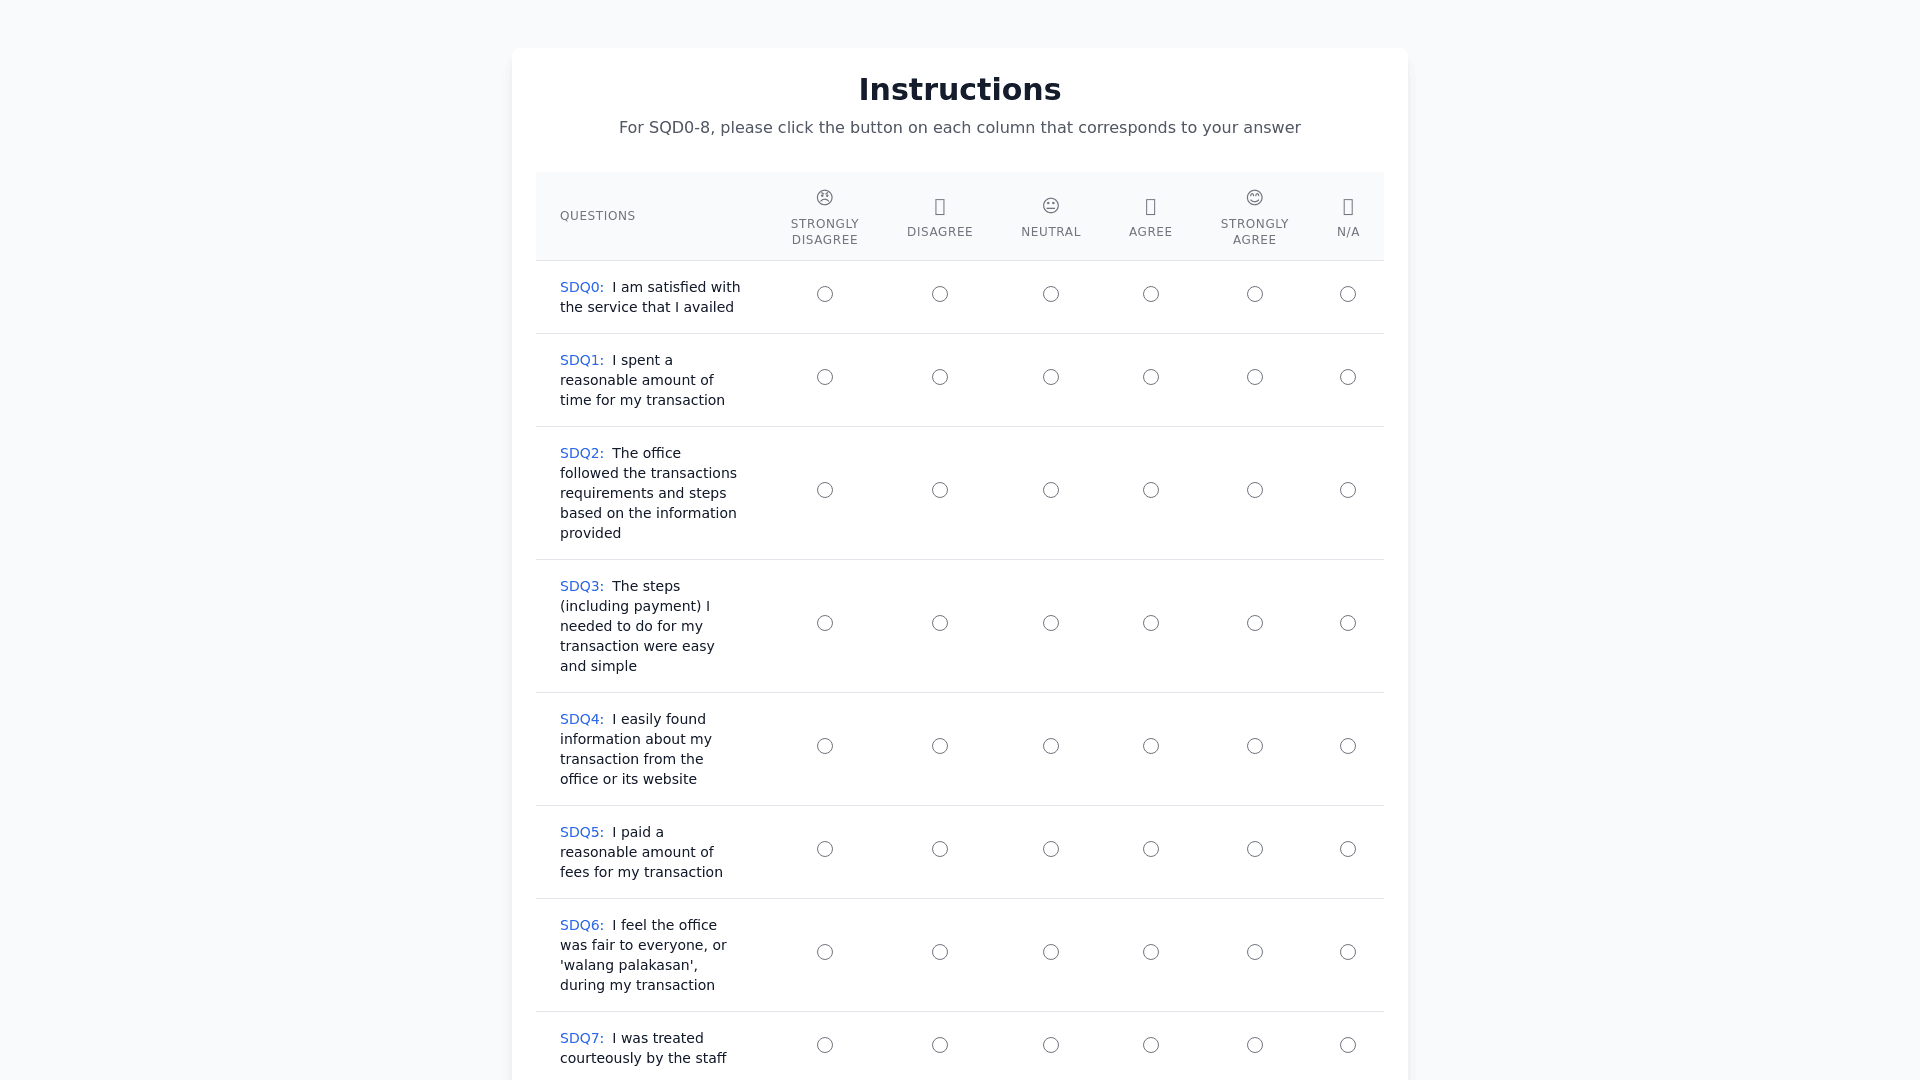Click the N/A column header icon

[x=1348, y=207]
